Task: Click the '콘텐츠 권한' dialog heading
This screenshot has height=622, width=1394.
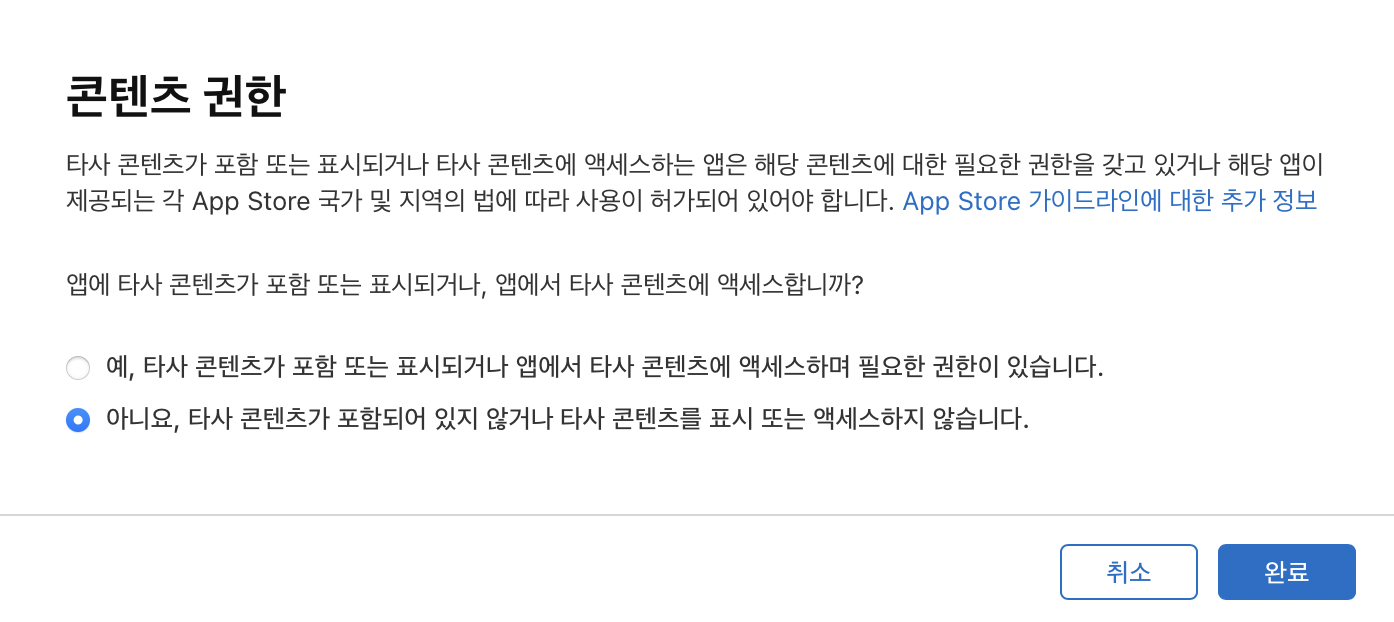Action: tap(176, 98)
